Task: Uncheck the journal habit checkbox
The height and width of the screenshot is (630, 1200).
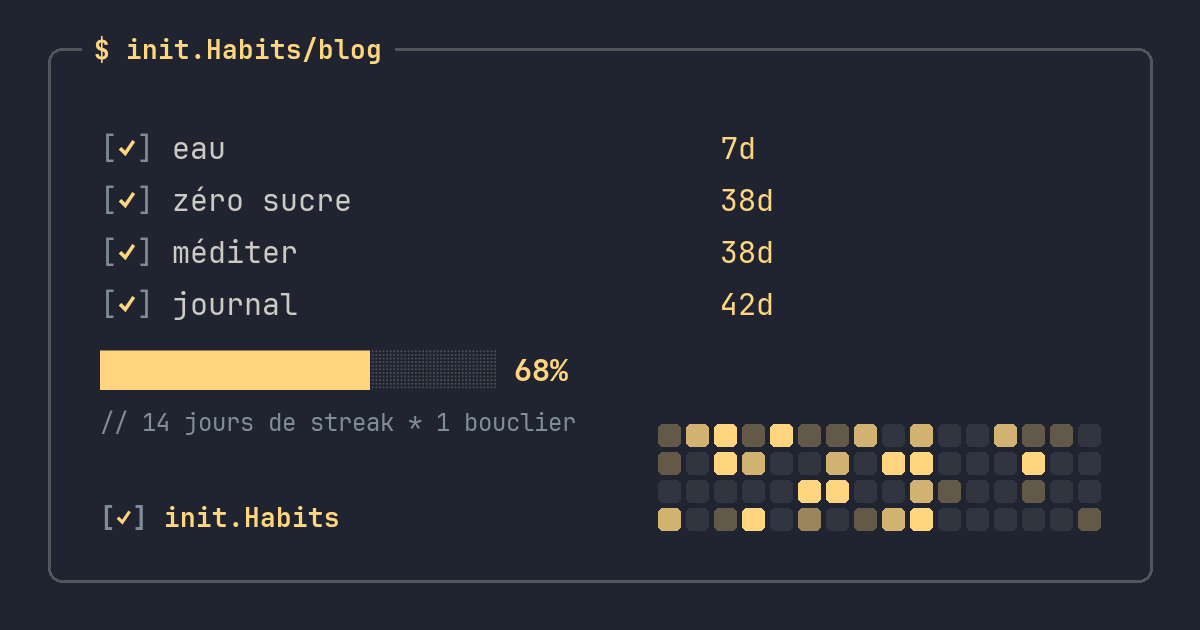Action: pos(127,305)
